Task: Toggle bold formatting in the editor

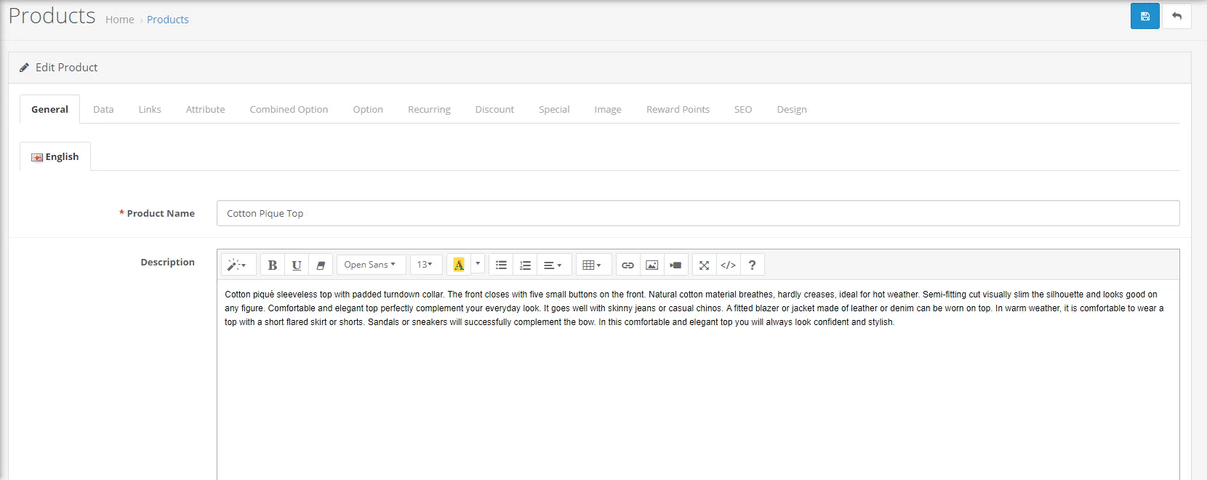Action: coord(273,265)
